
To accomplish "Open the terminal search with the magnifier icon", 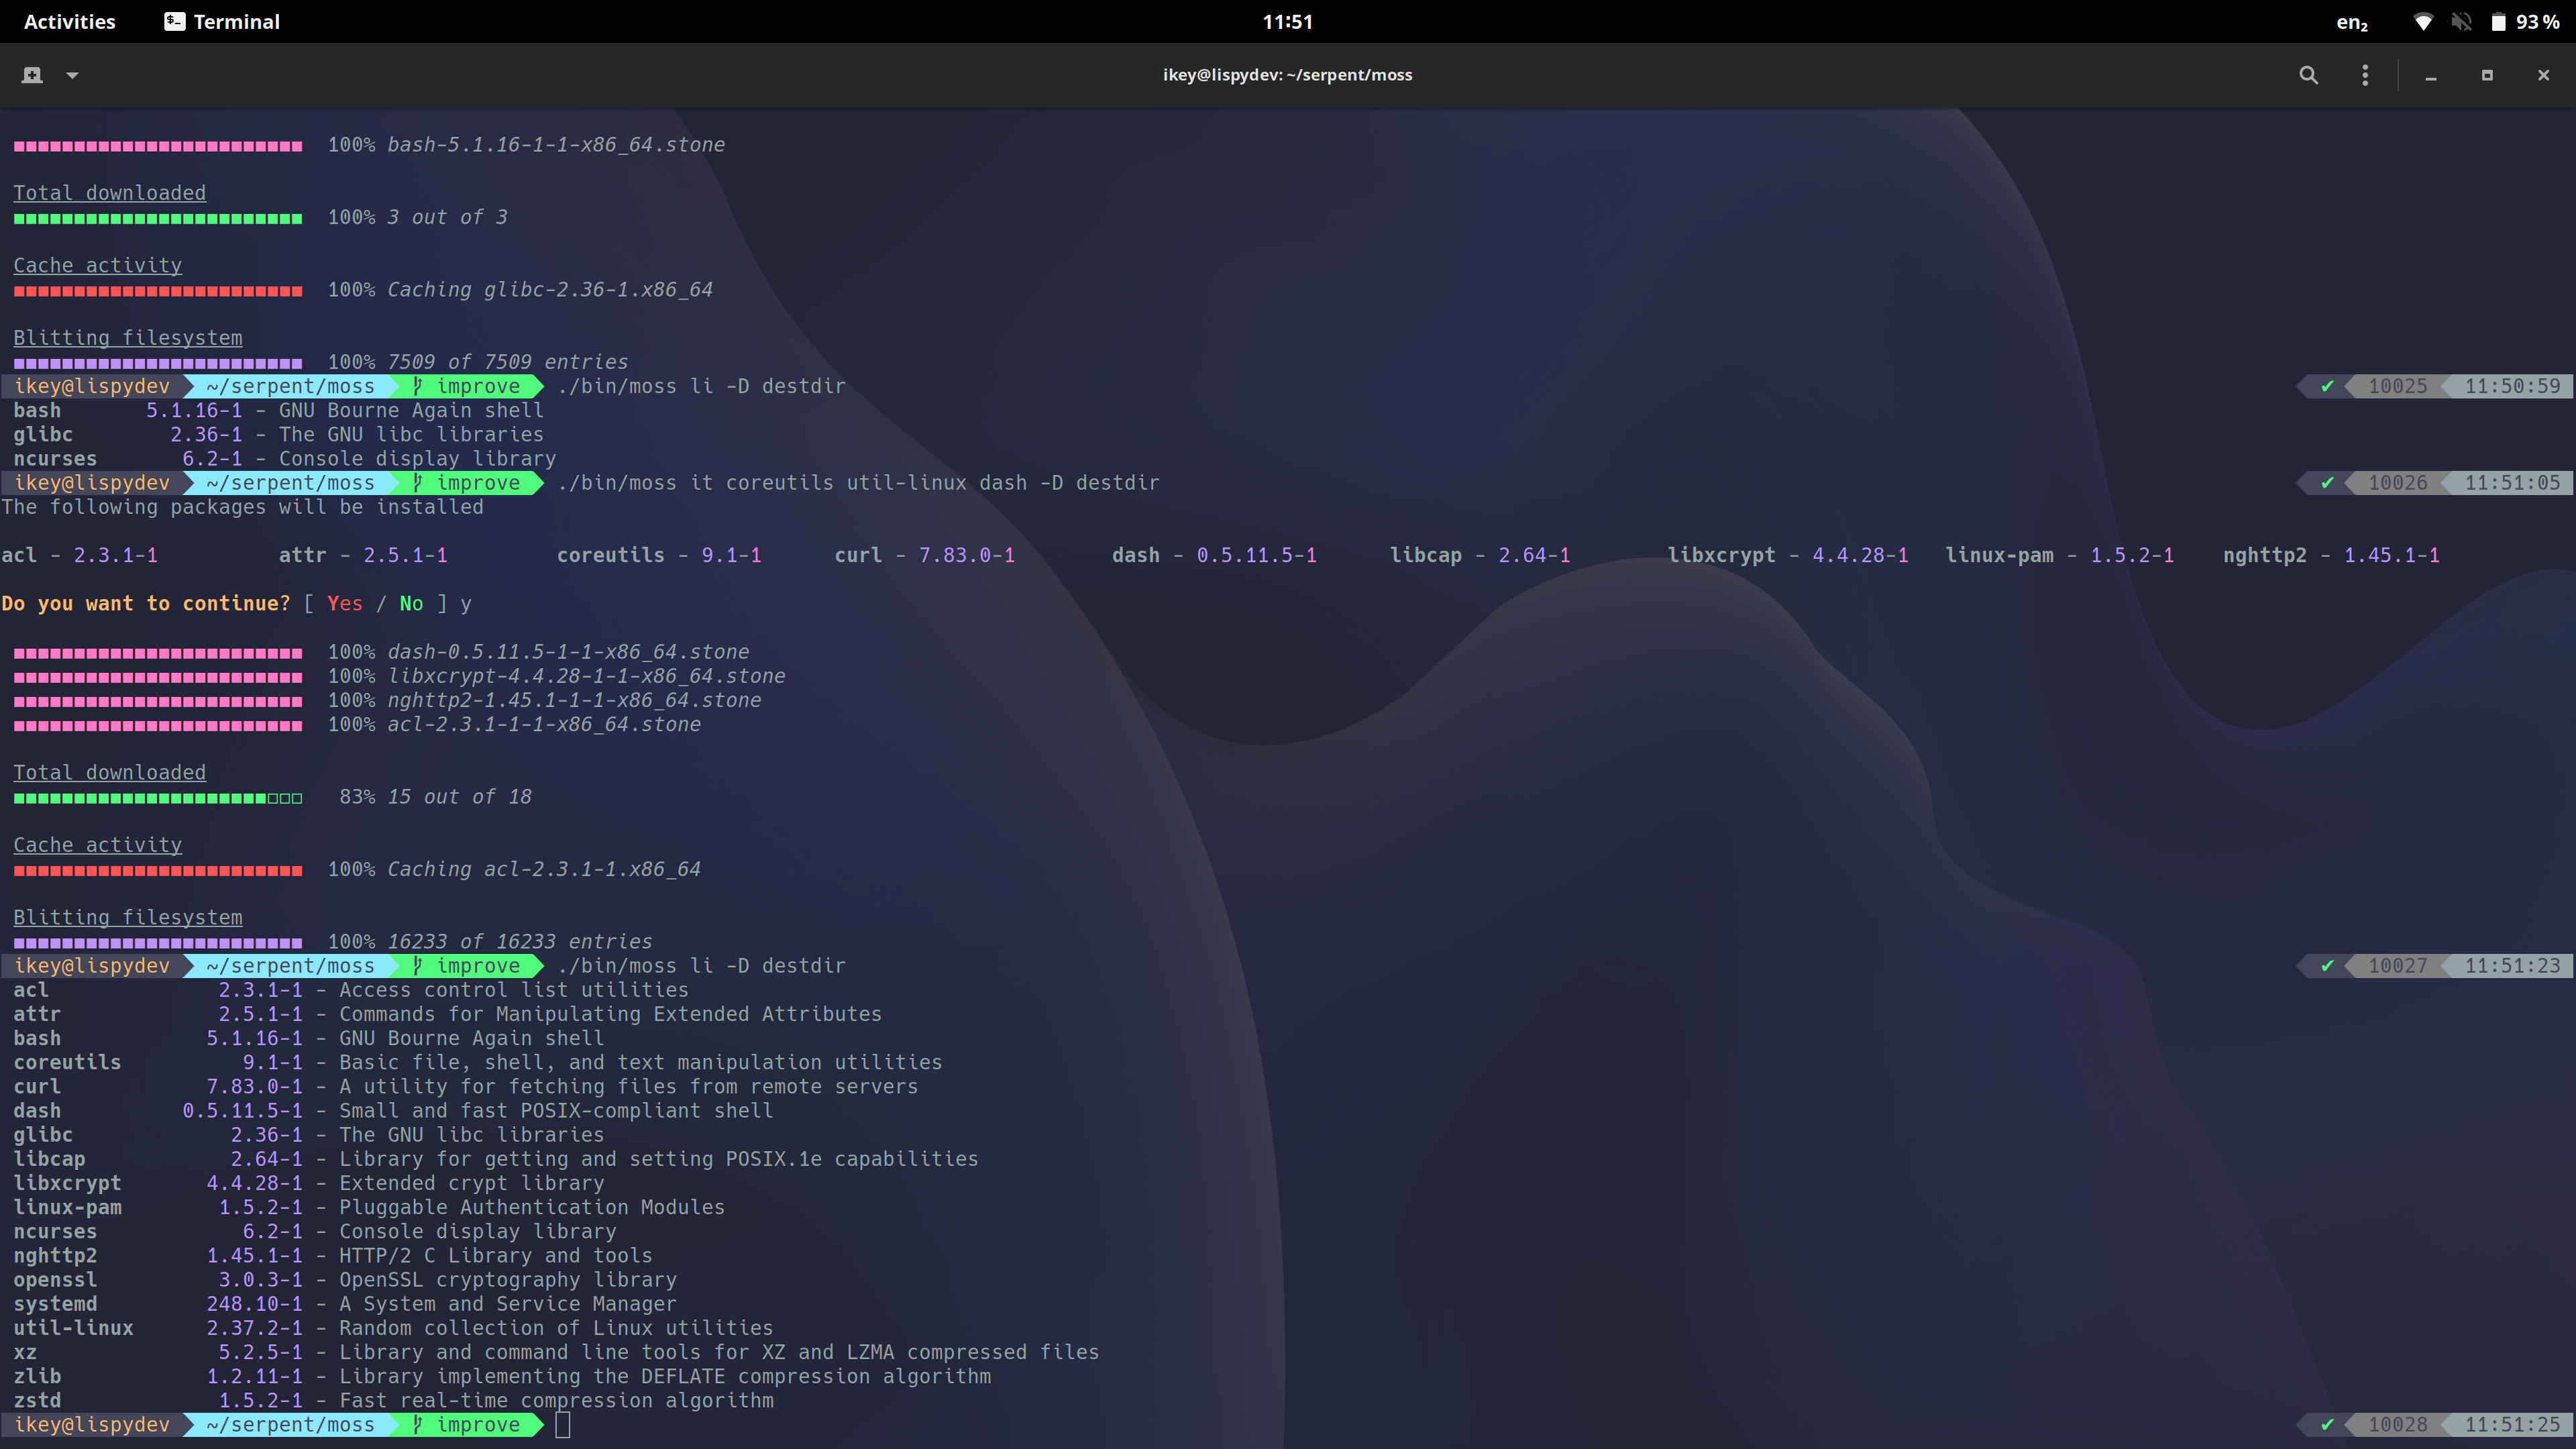I will (2308, 75).
